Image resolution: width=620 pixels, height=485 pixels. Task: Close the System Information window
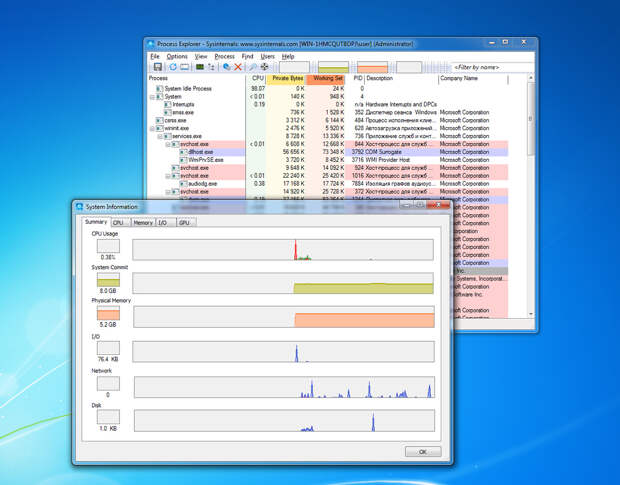[438, 205]
